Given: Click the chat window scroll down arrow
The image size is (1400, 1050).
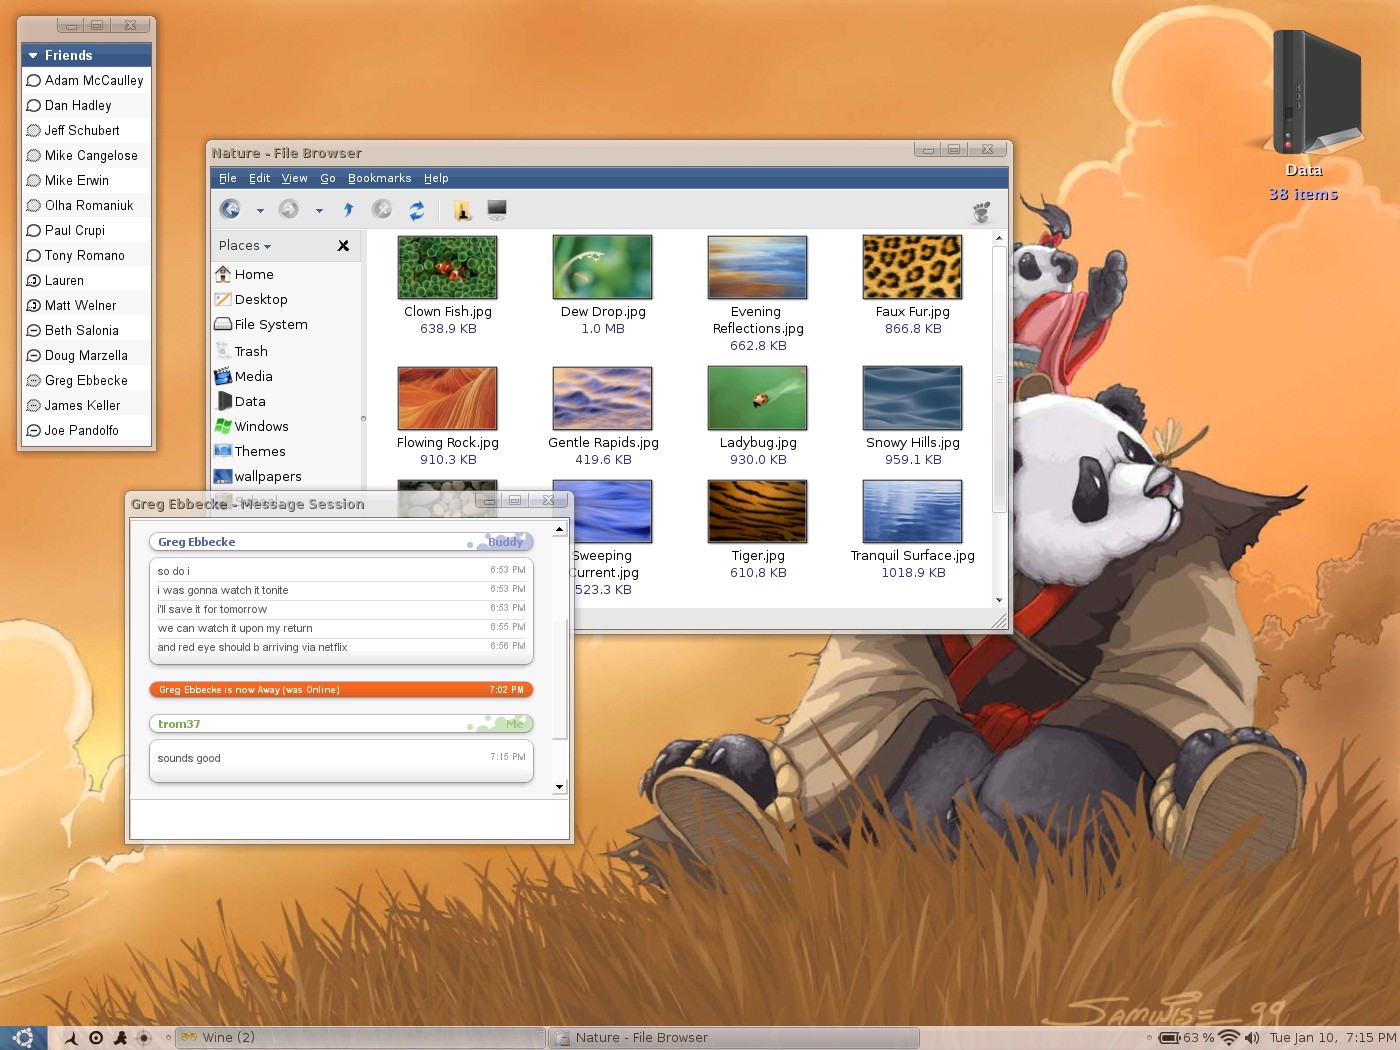Looking at the screenshot, I should click(x=559, y=787).
